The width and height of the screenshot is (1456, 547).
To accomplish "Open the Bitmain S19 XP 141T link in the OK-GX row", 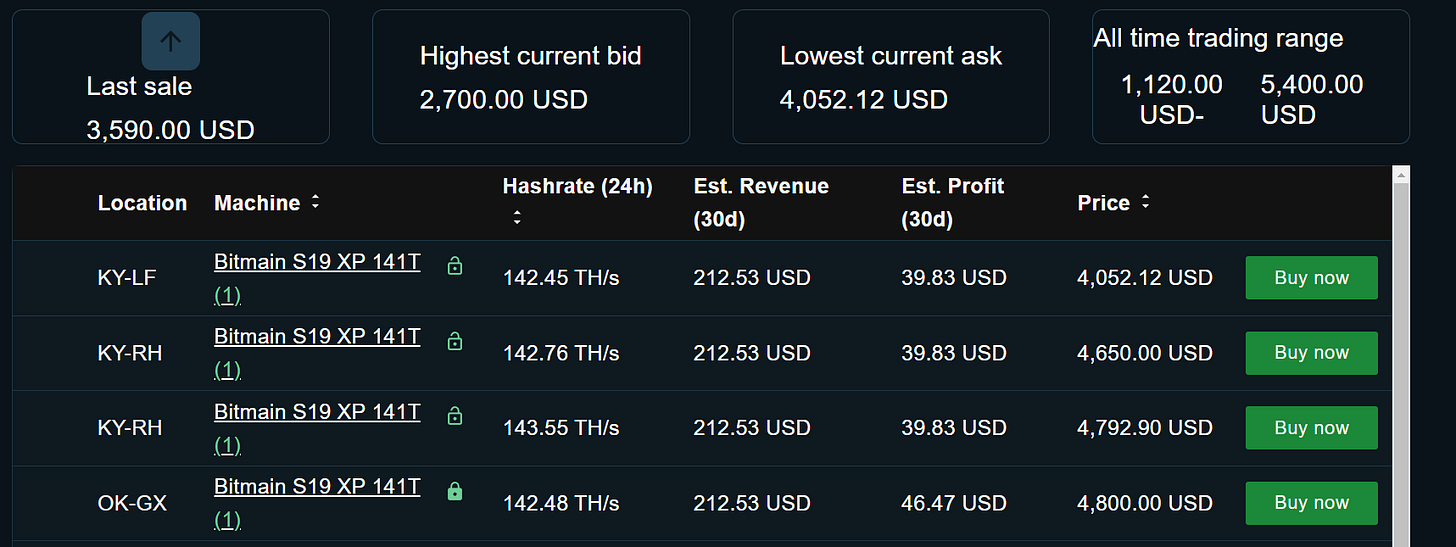I will (317, 488).
